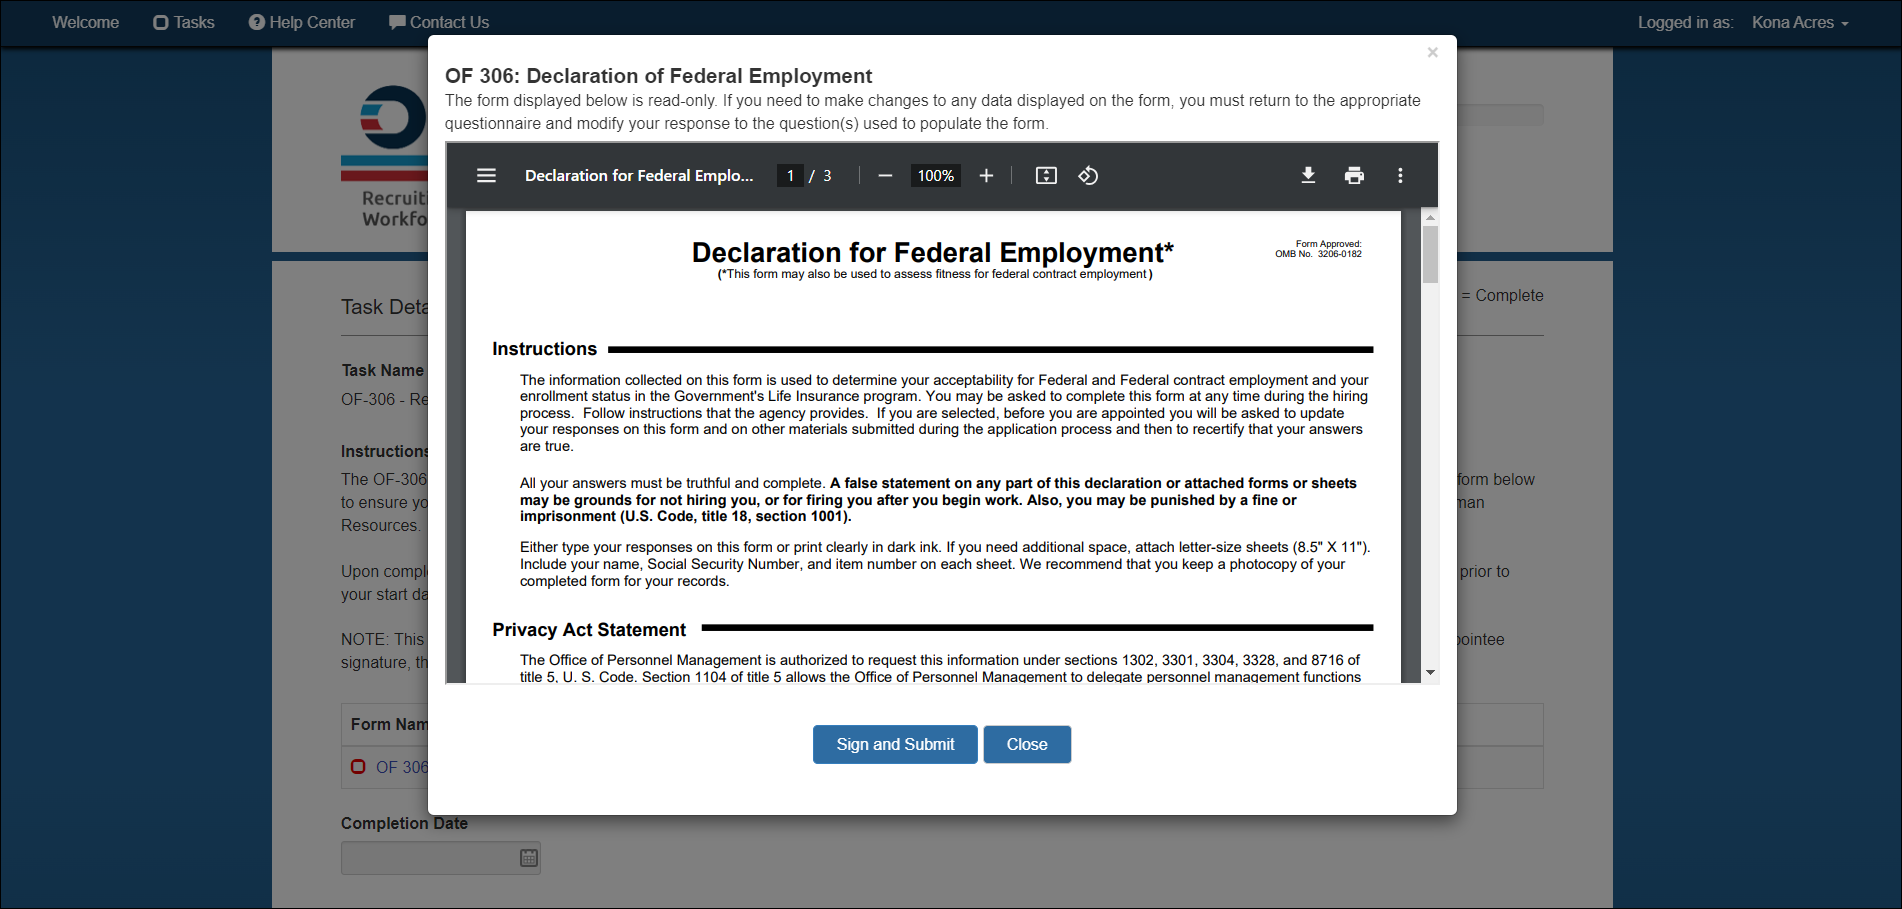Click the 'Privacy Act Statement' heading
The image size is (1902, 909).
point(589,630)
